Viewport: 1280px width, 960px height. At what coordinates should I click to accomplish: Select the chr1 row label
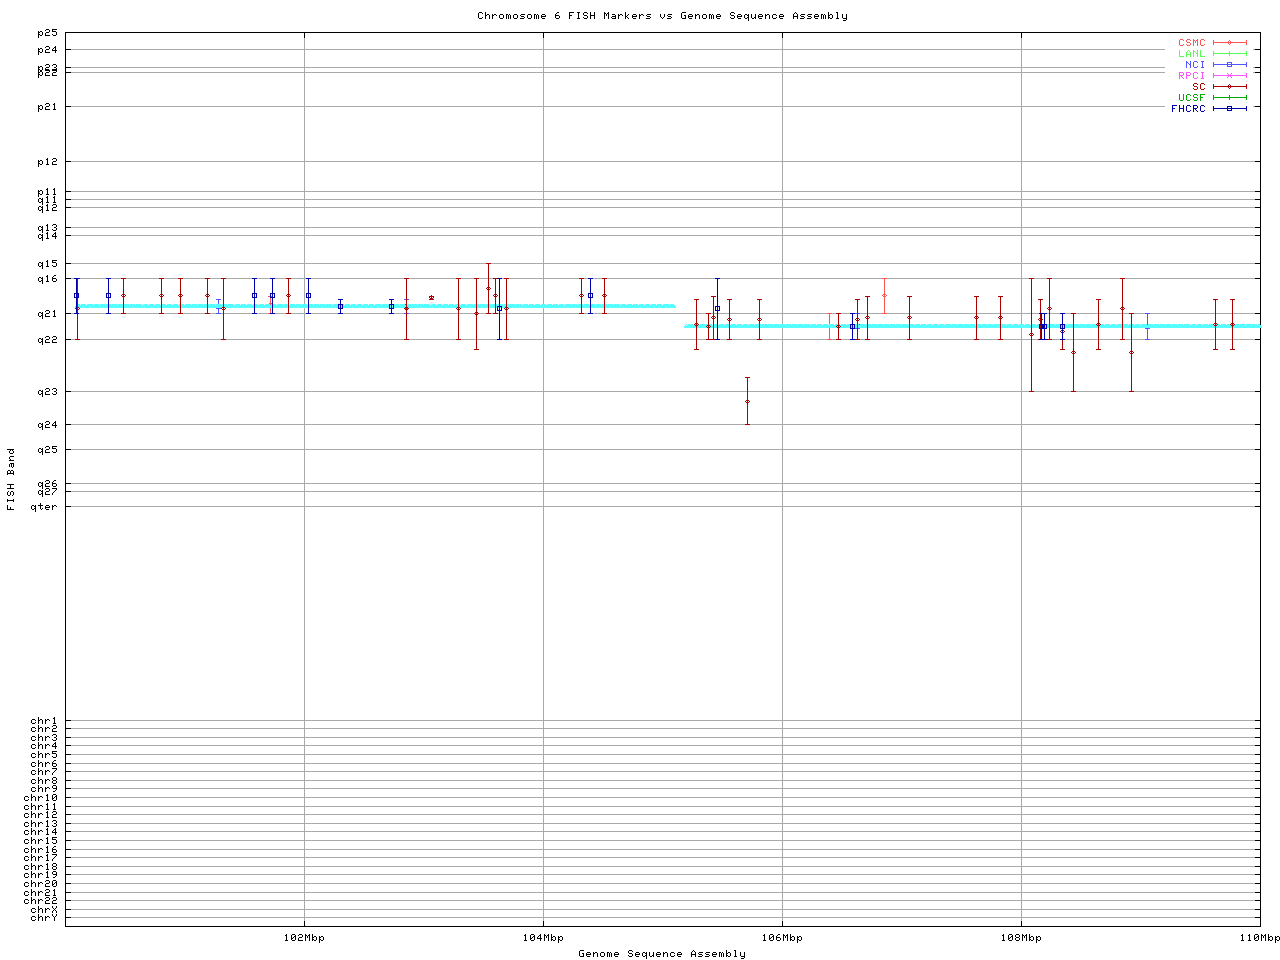[x=44, y=721]
